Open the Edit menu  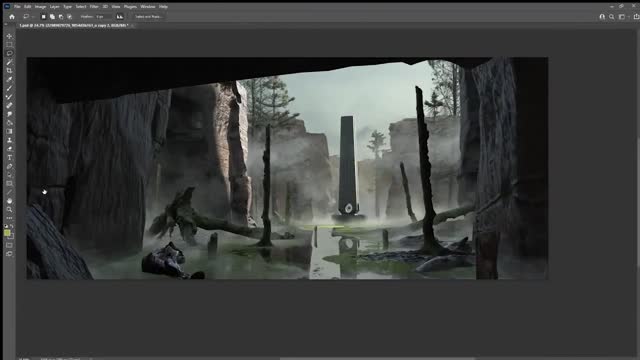pos(27,7)
